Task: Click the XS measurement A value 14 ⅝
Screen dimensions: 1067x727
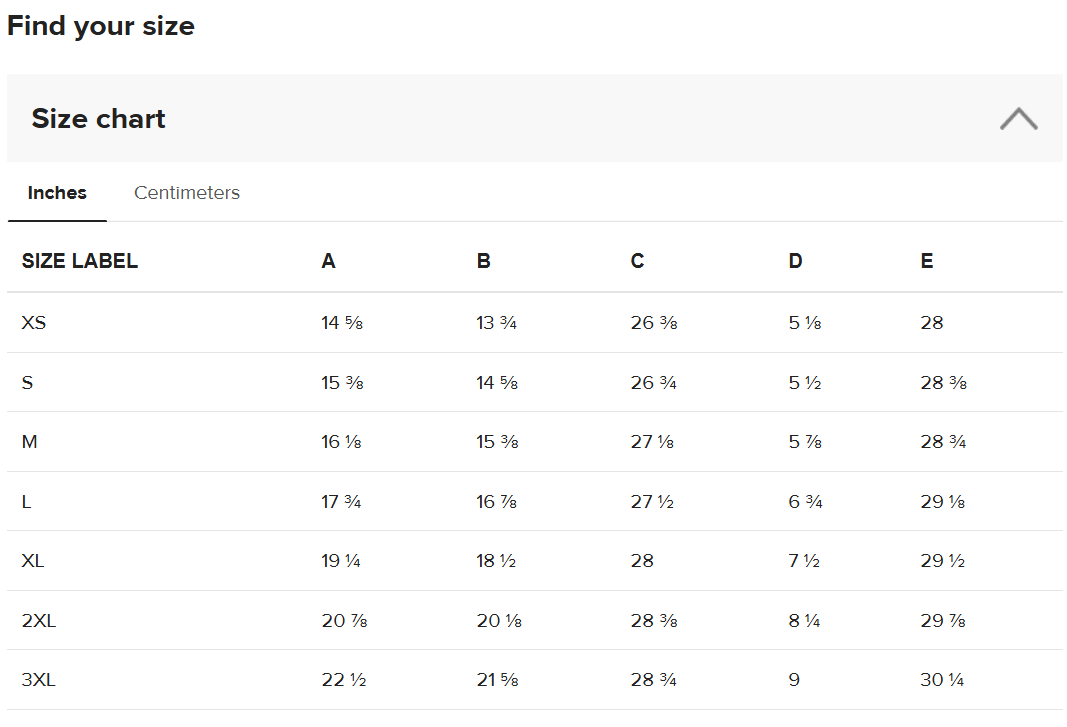Action: [342, 323]
